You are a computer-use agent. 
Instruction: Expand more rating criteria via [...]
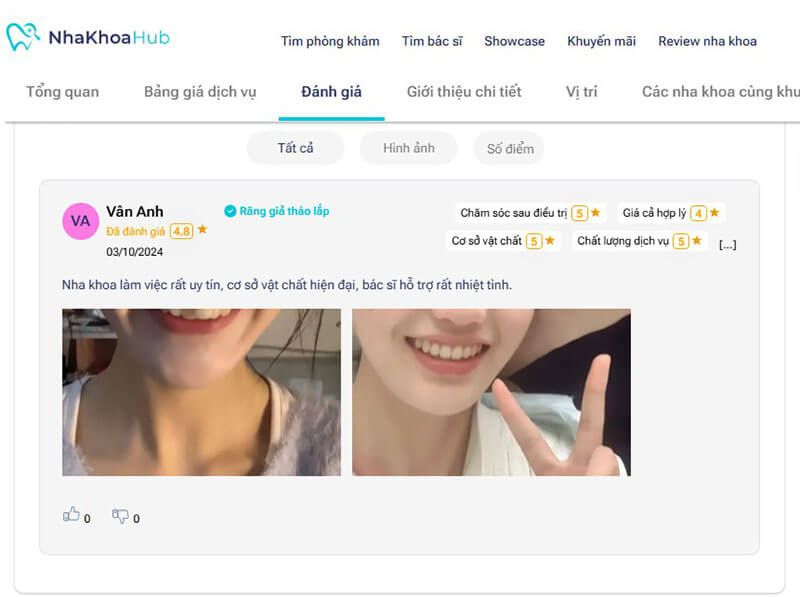pyautogui.click(x=728, y=245)
